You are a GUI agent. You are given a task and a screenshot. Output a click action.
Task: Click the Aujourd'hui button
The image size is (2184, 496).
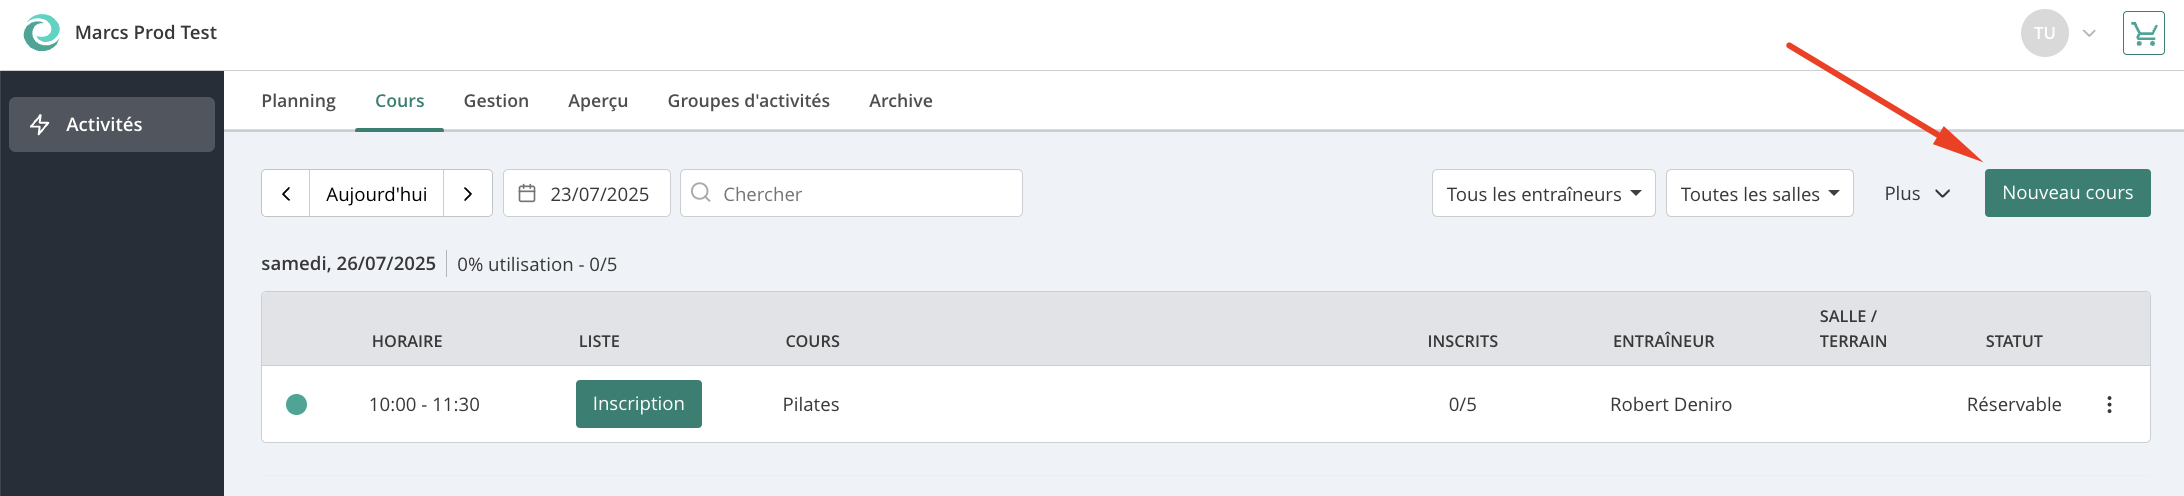[x=377, y=194]
